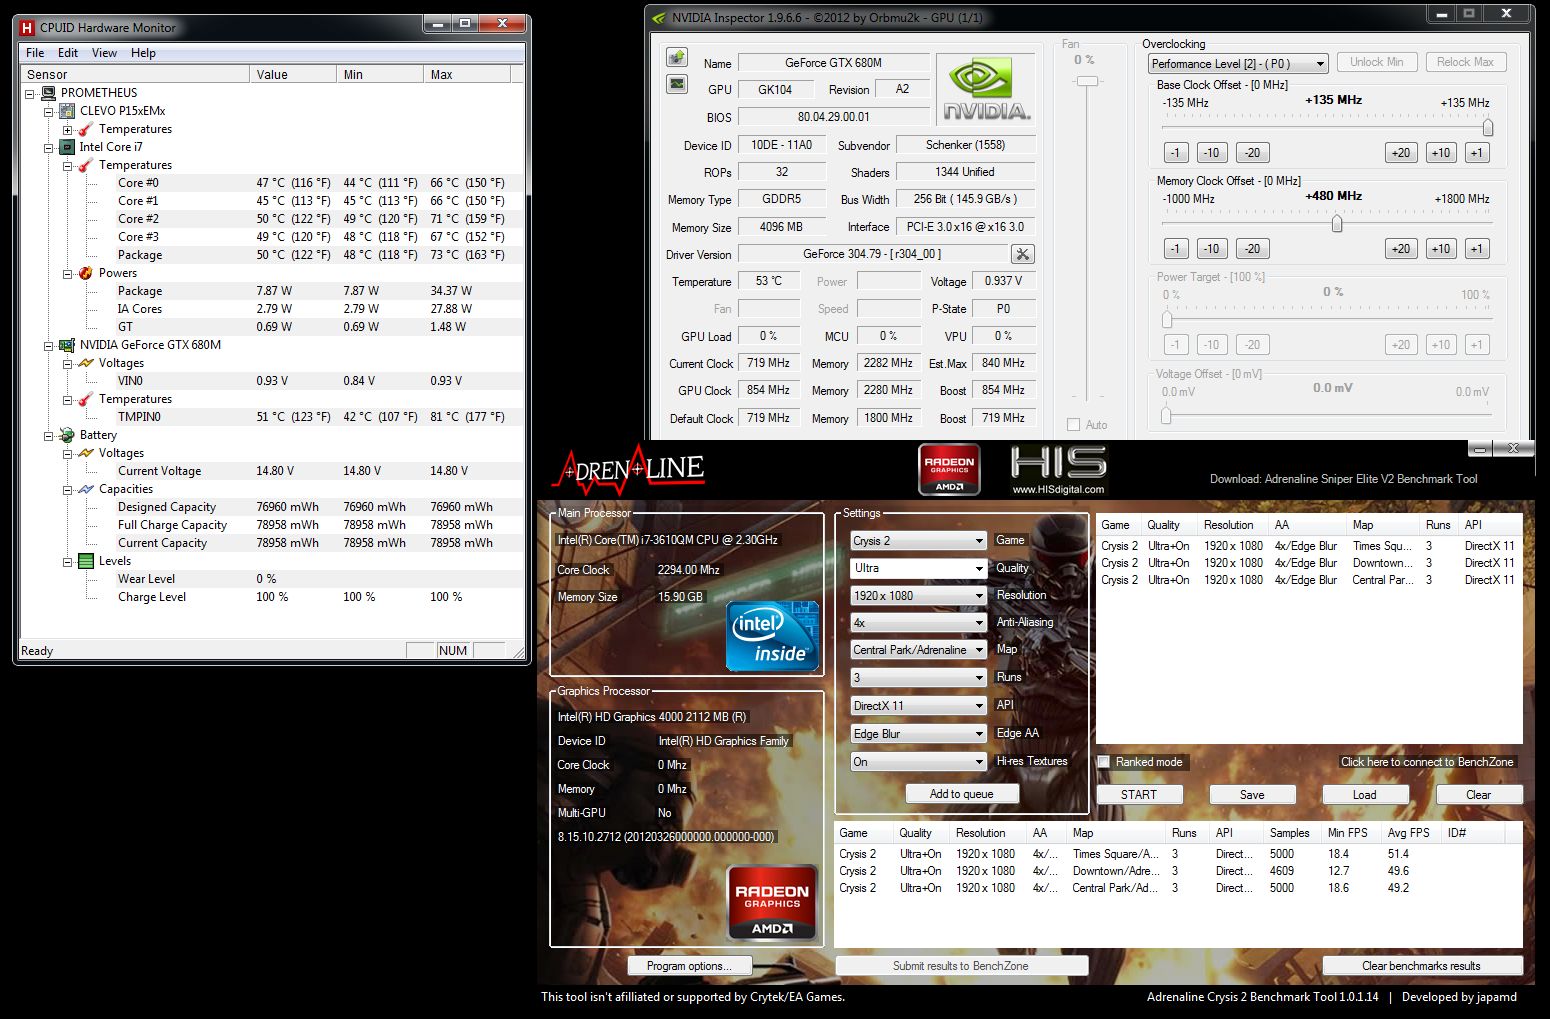Viewport: 1550px width, 1019px height.
Task: Click the NVIDIA Inspector title bar icon
Action: (659, 17)
